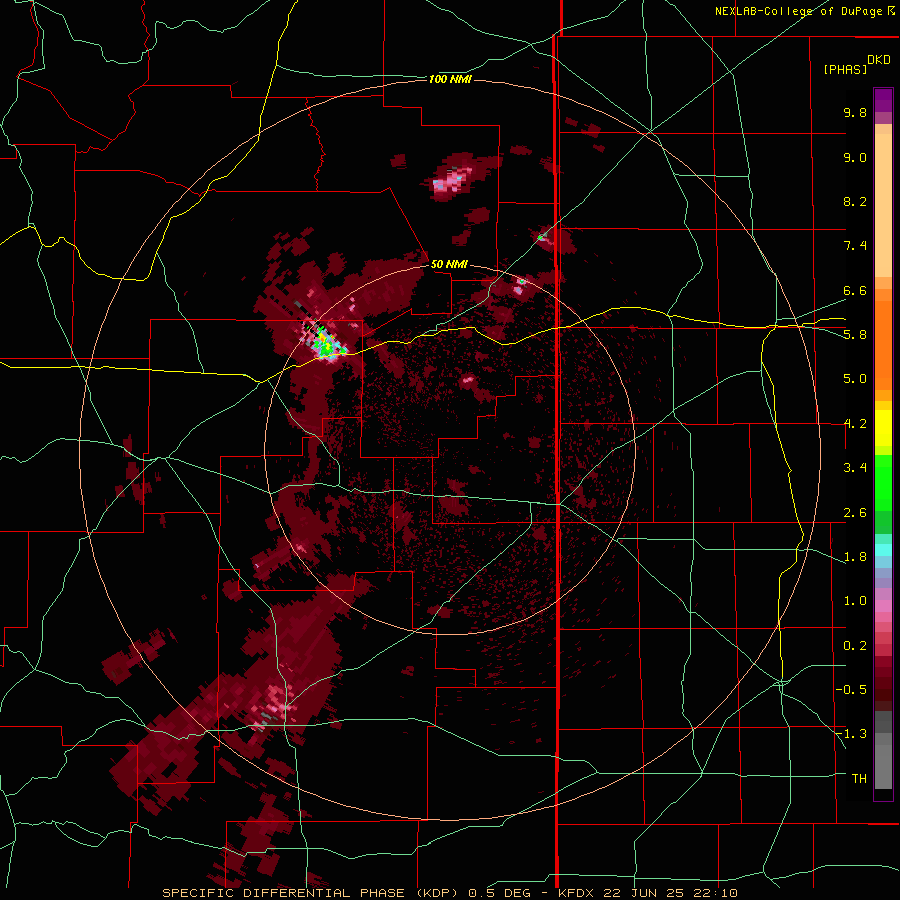The image size is (900, 900).
Task: Click the 7.4 scale value
Action: 855,246
